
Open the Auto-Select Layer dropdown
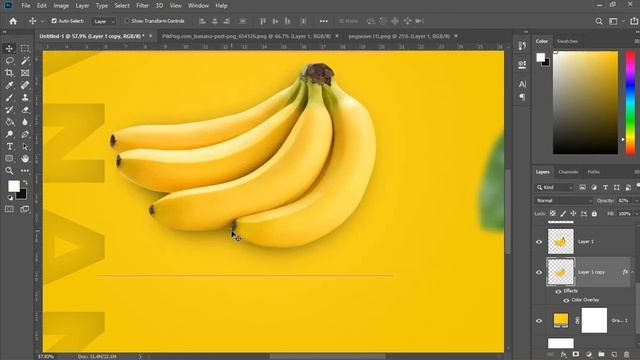pos(104,21)
